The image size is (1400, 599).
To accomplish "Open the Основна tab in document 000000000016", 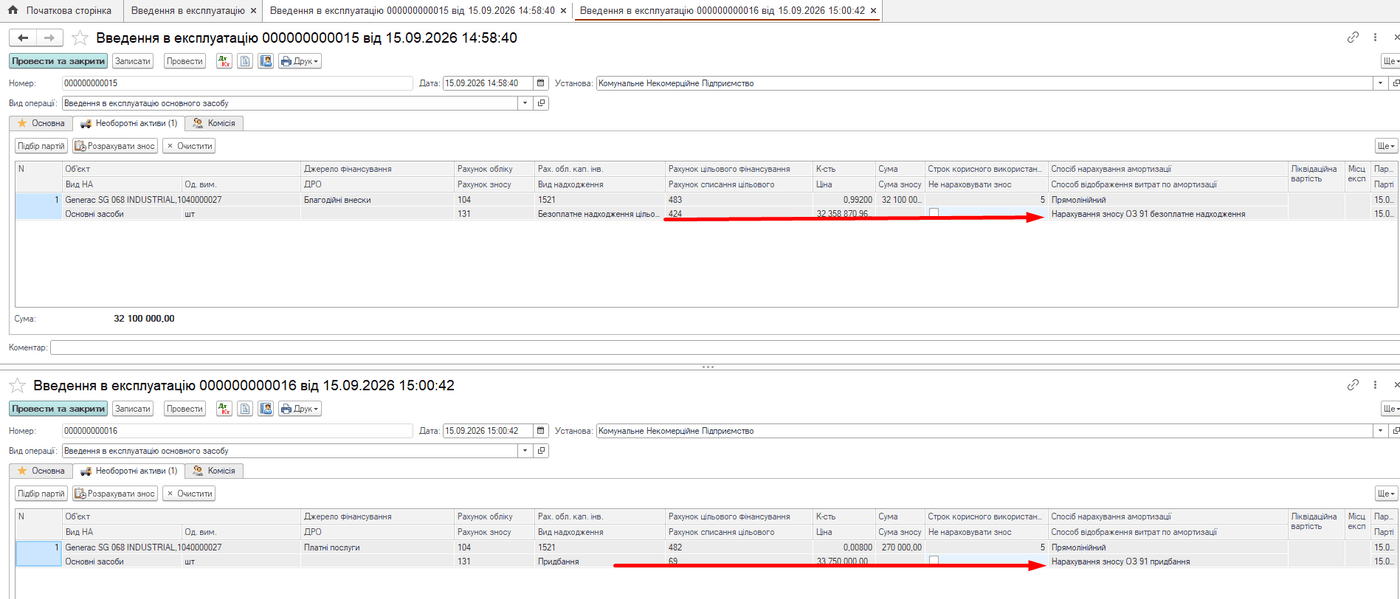I will point(41,471).
